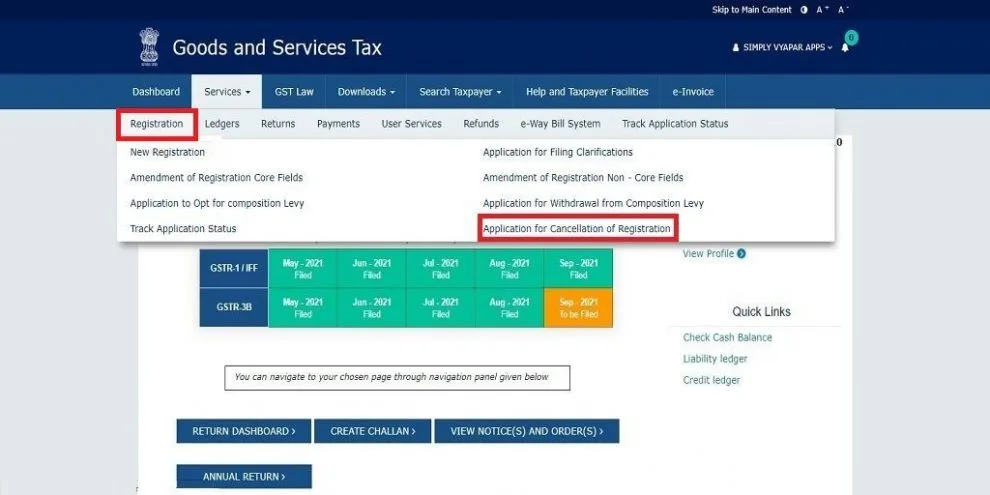
Task: Select the User Services submenu tab
Action: click(x=412, y=124)
